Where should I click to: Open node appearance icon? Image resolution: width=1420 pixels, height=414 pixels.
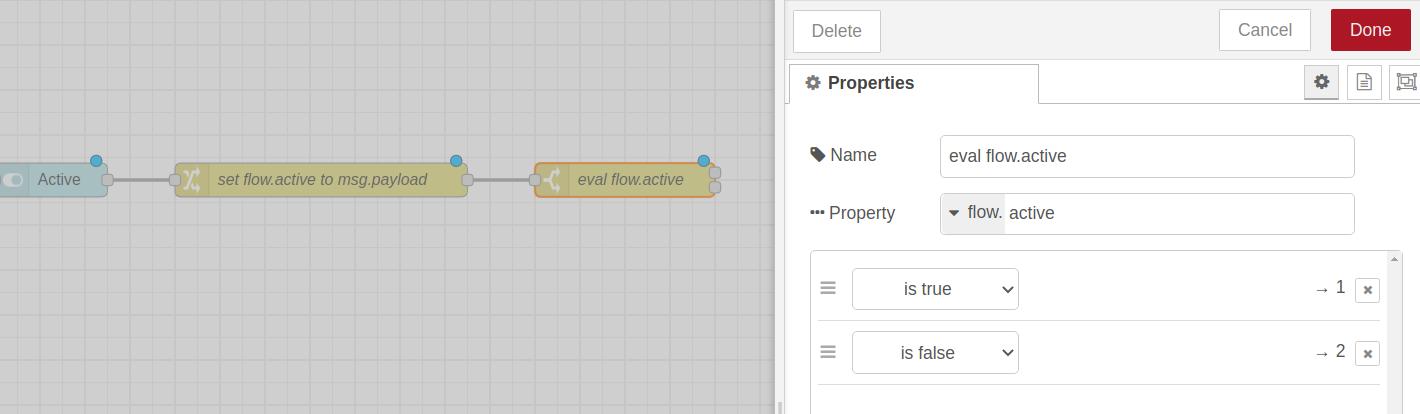(1405, 82)
